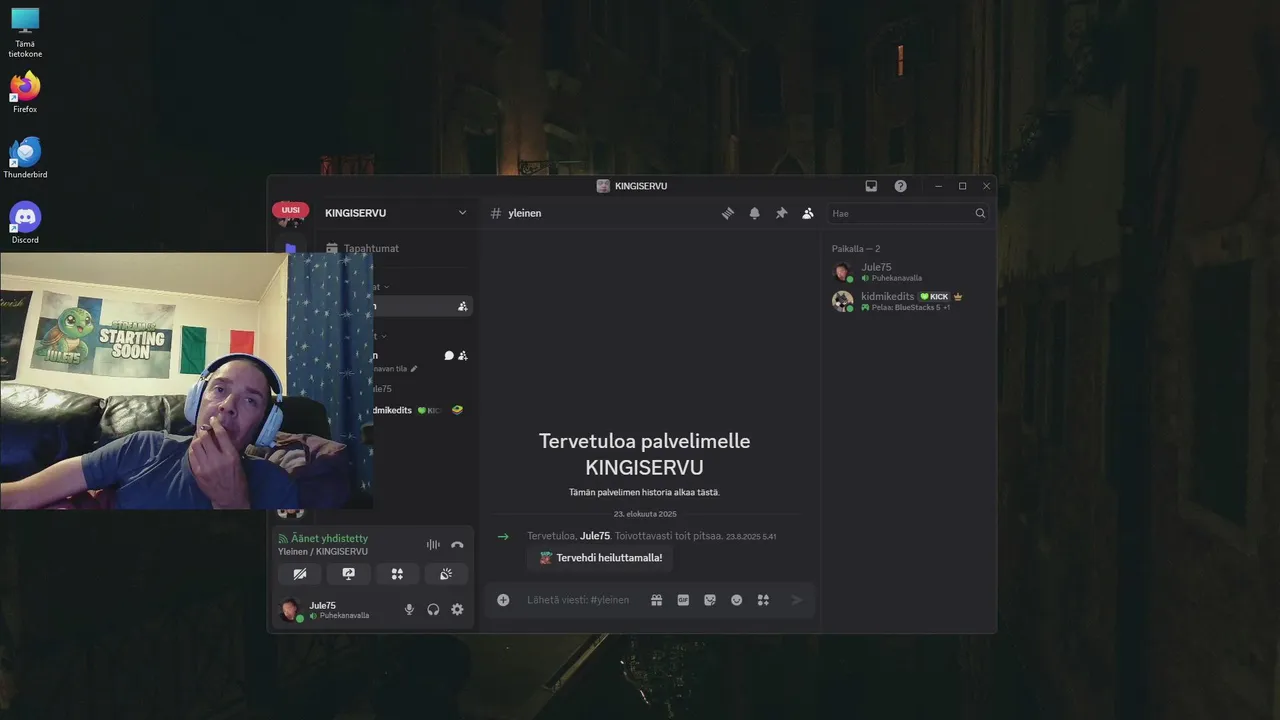The height and width of the screenshot is (720, 1280).
Task: Open Discord desktop shortcut
Action: click(x=25, y=222)
